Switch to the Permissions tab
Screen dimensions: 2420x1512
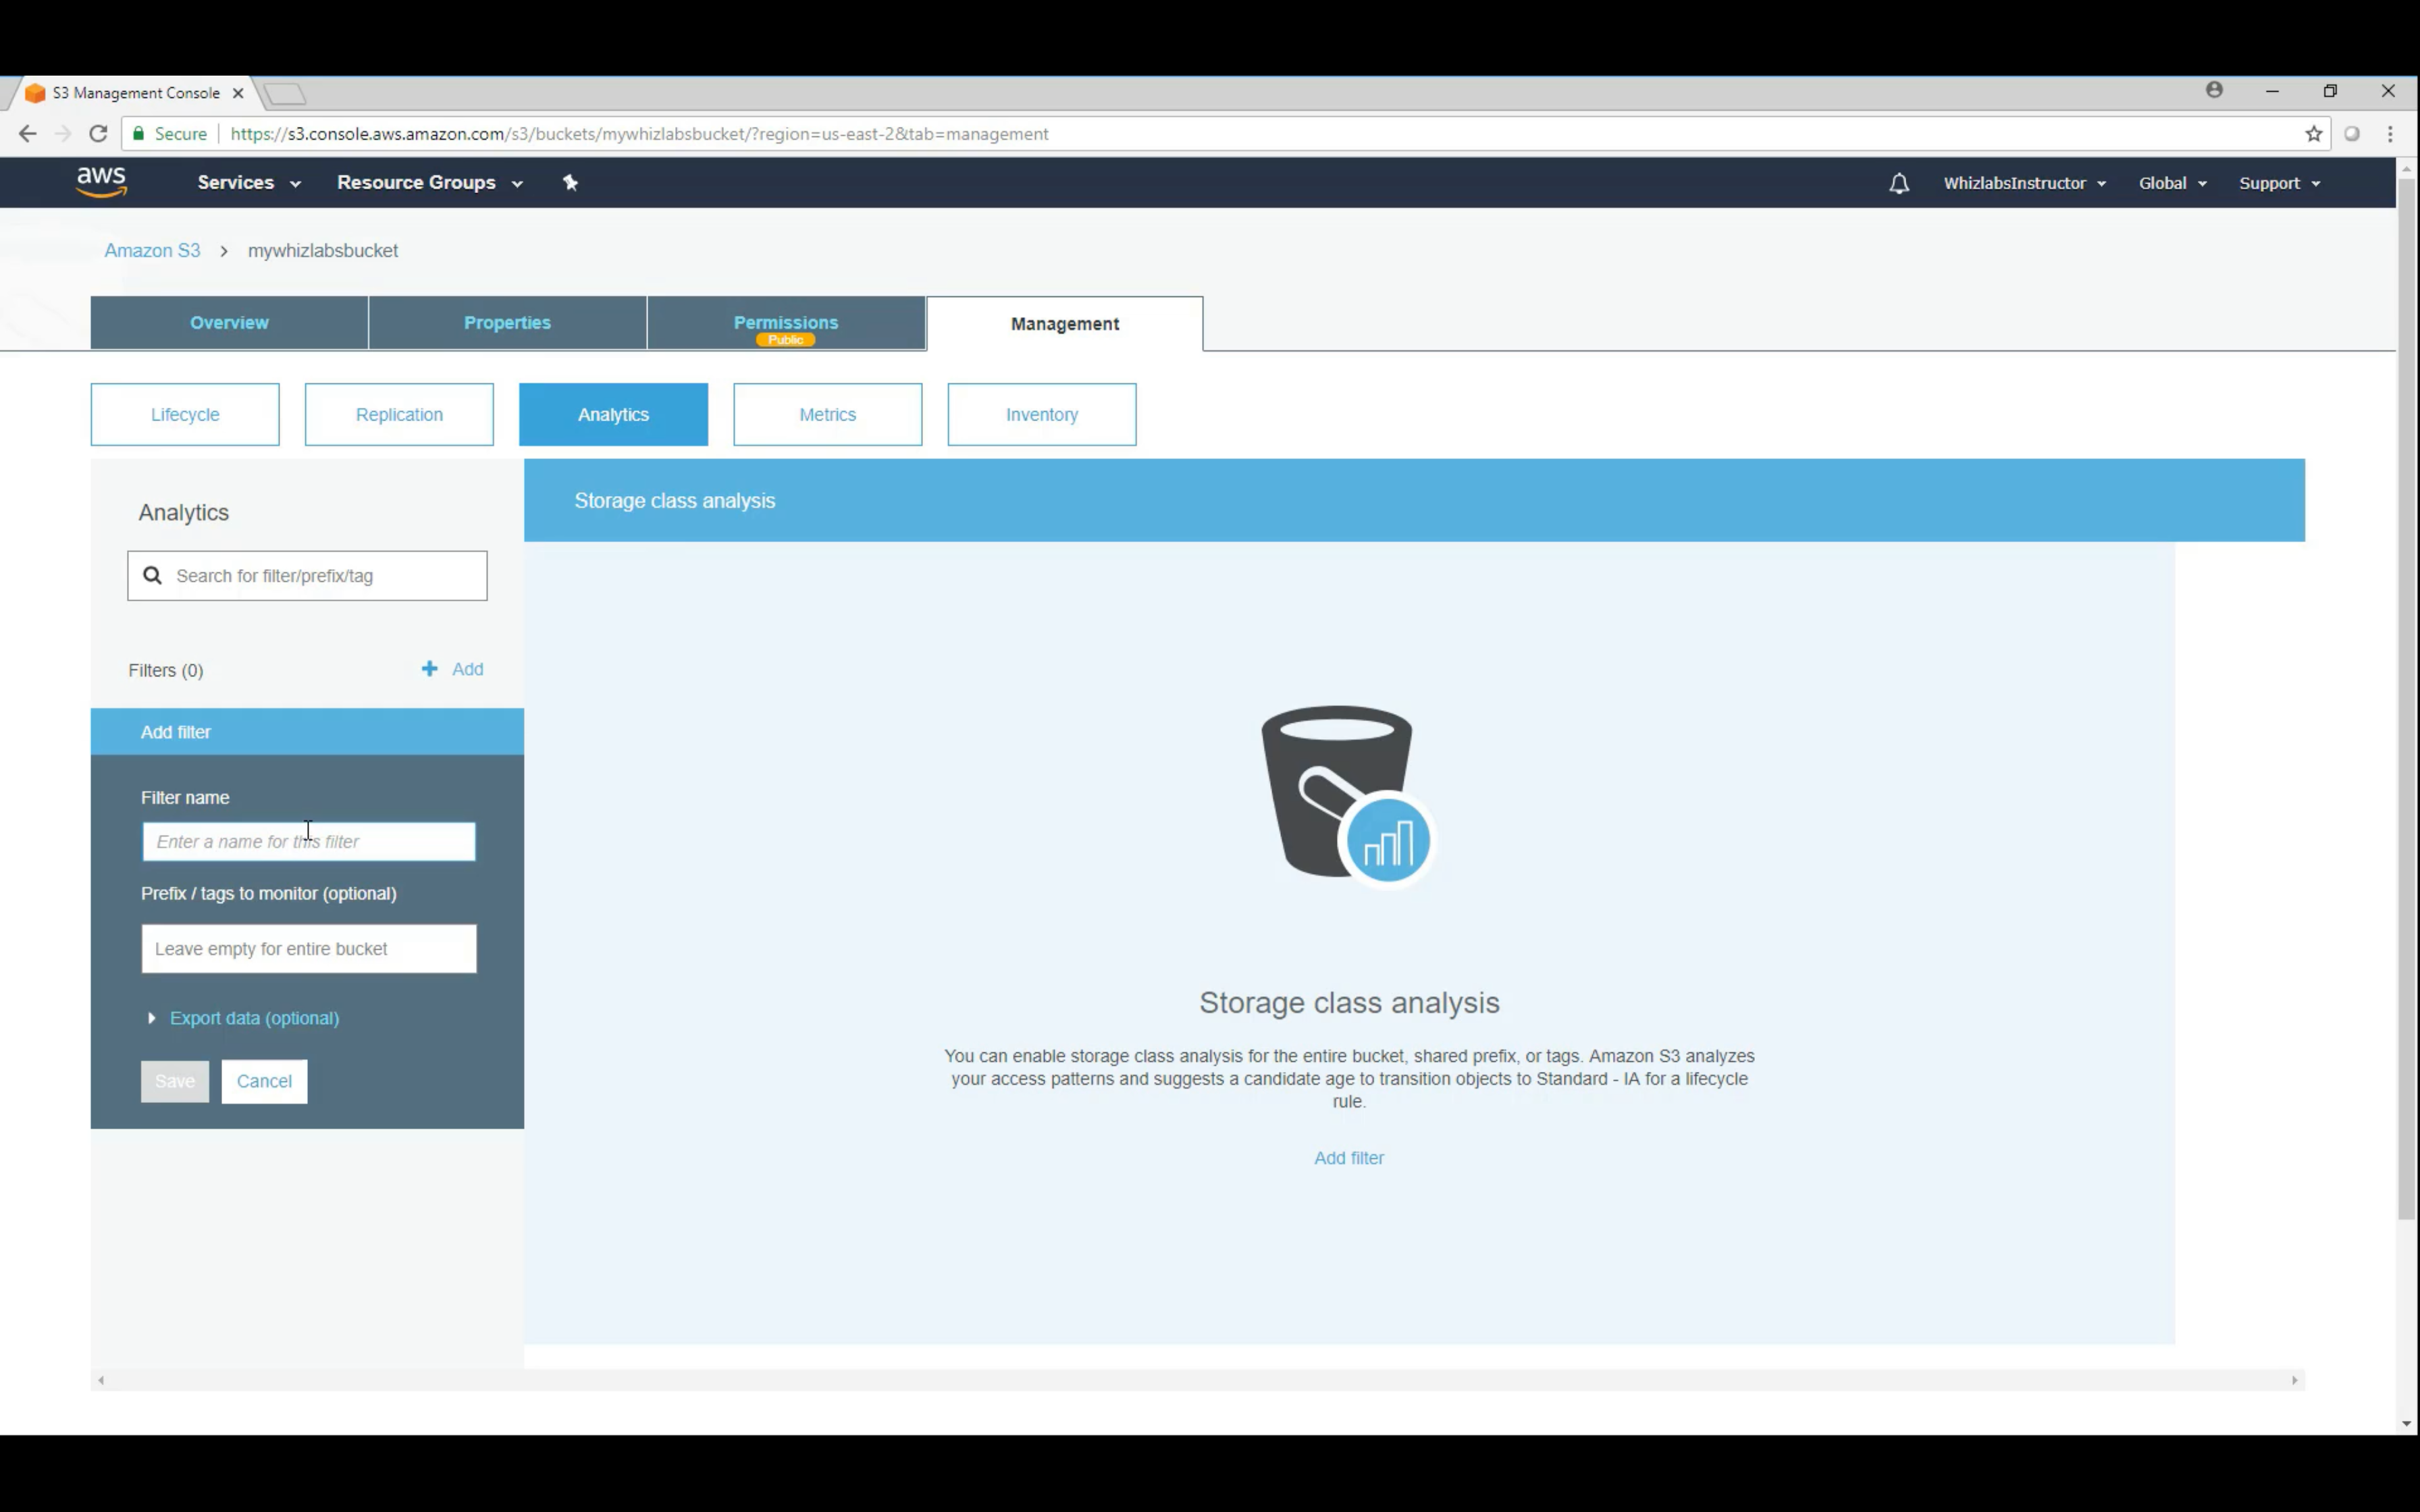pyautogui.click(x=785, y=323)
